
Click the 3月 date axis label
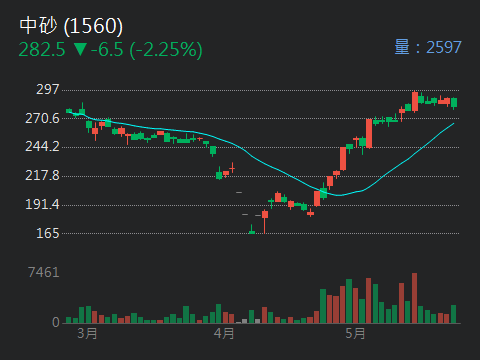87,333
